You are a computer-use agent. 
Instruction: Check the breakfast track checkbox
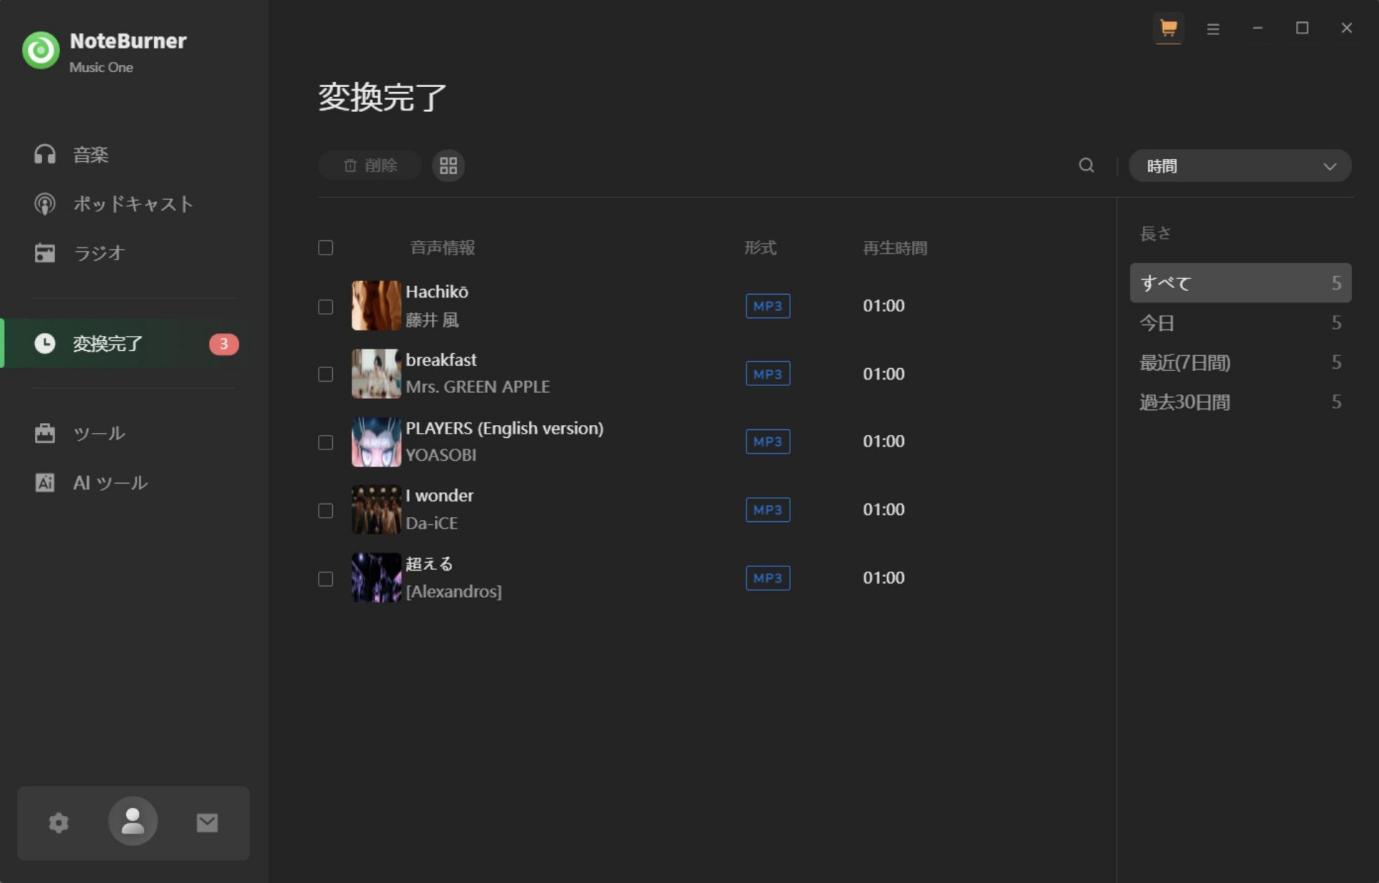pos(325,374)
